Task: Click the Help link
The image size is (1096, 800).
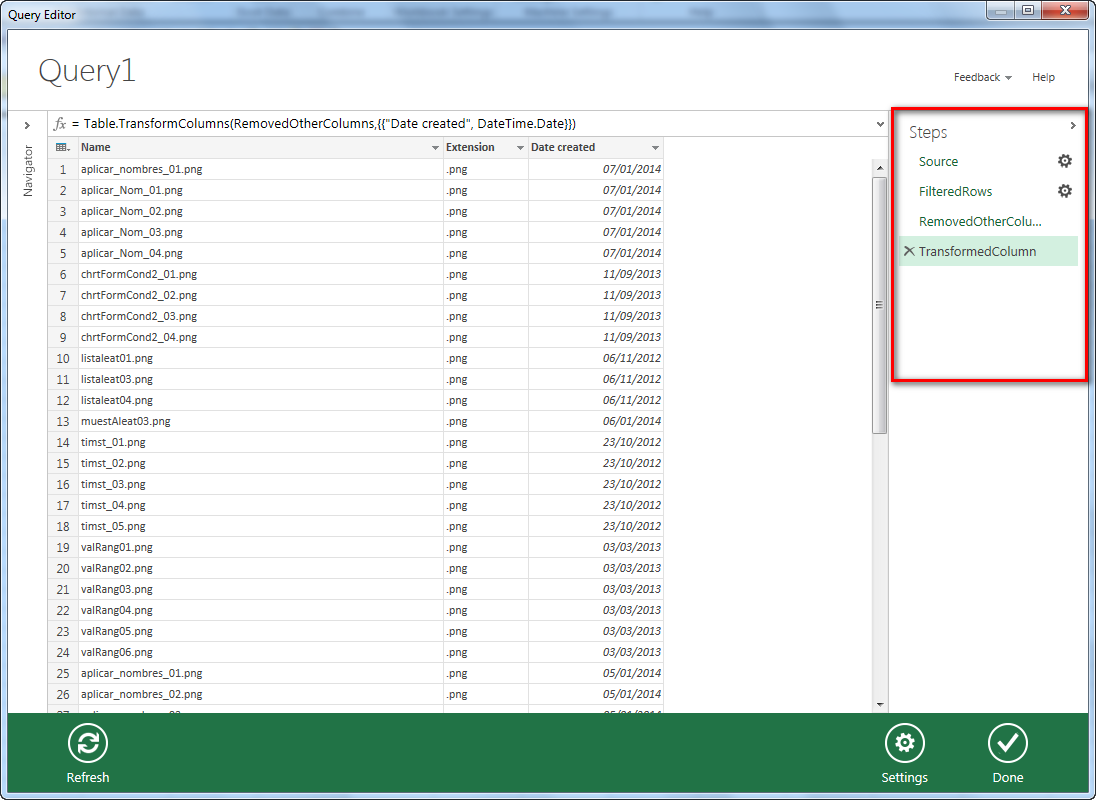Action: 1044,78
